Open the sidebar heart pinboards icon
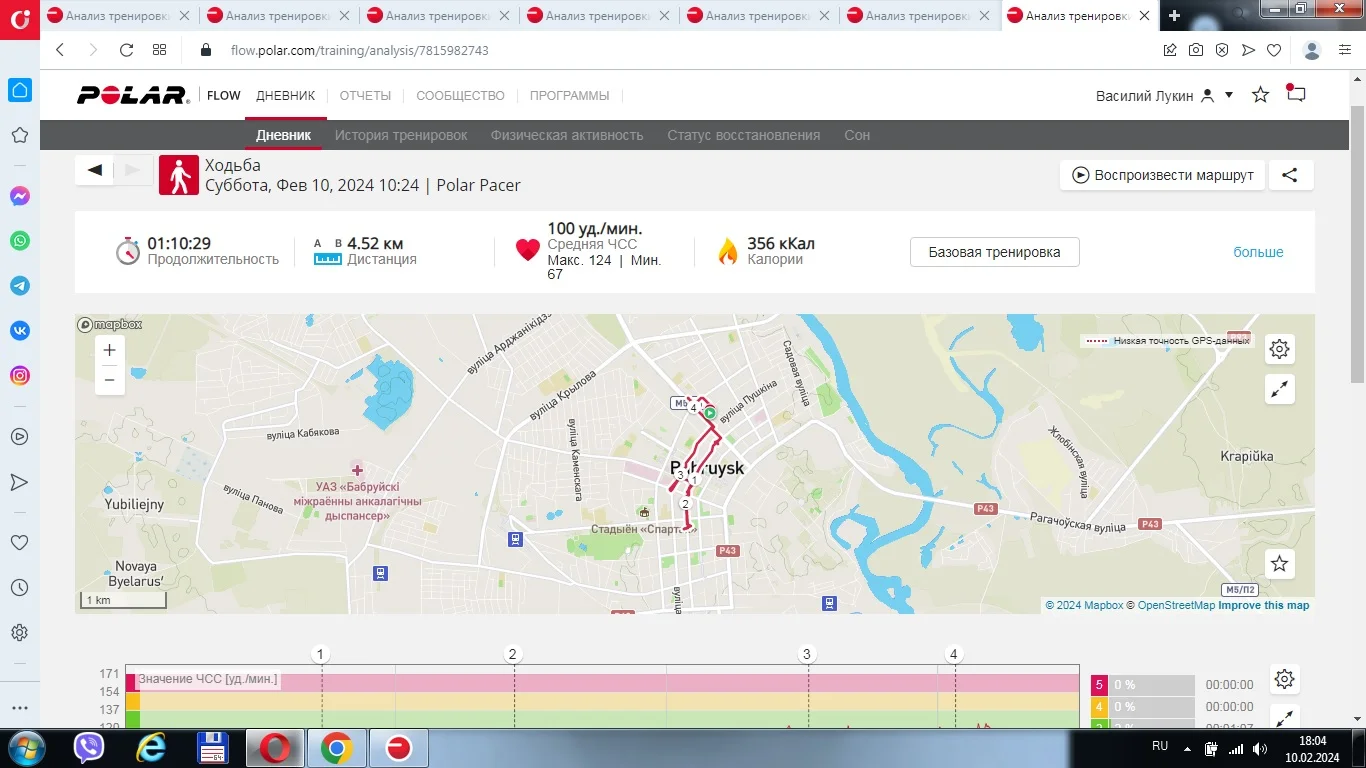 pyautogui.click(x=20, y=543)
